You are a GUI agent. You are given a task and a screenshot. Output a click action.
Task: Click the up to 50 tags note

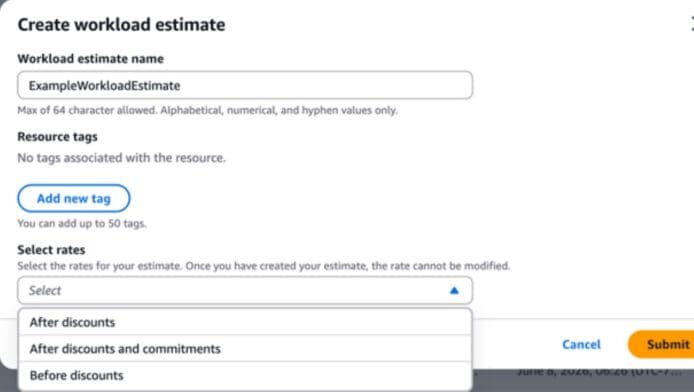click(x=81, y=223)
